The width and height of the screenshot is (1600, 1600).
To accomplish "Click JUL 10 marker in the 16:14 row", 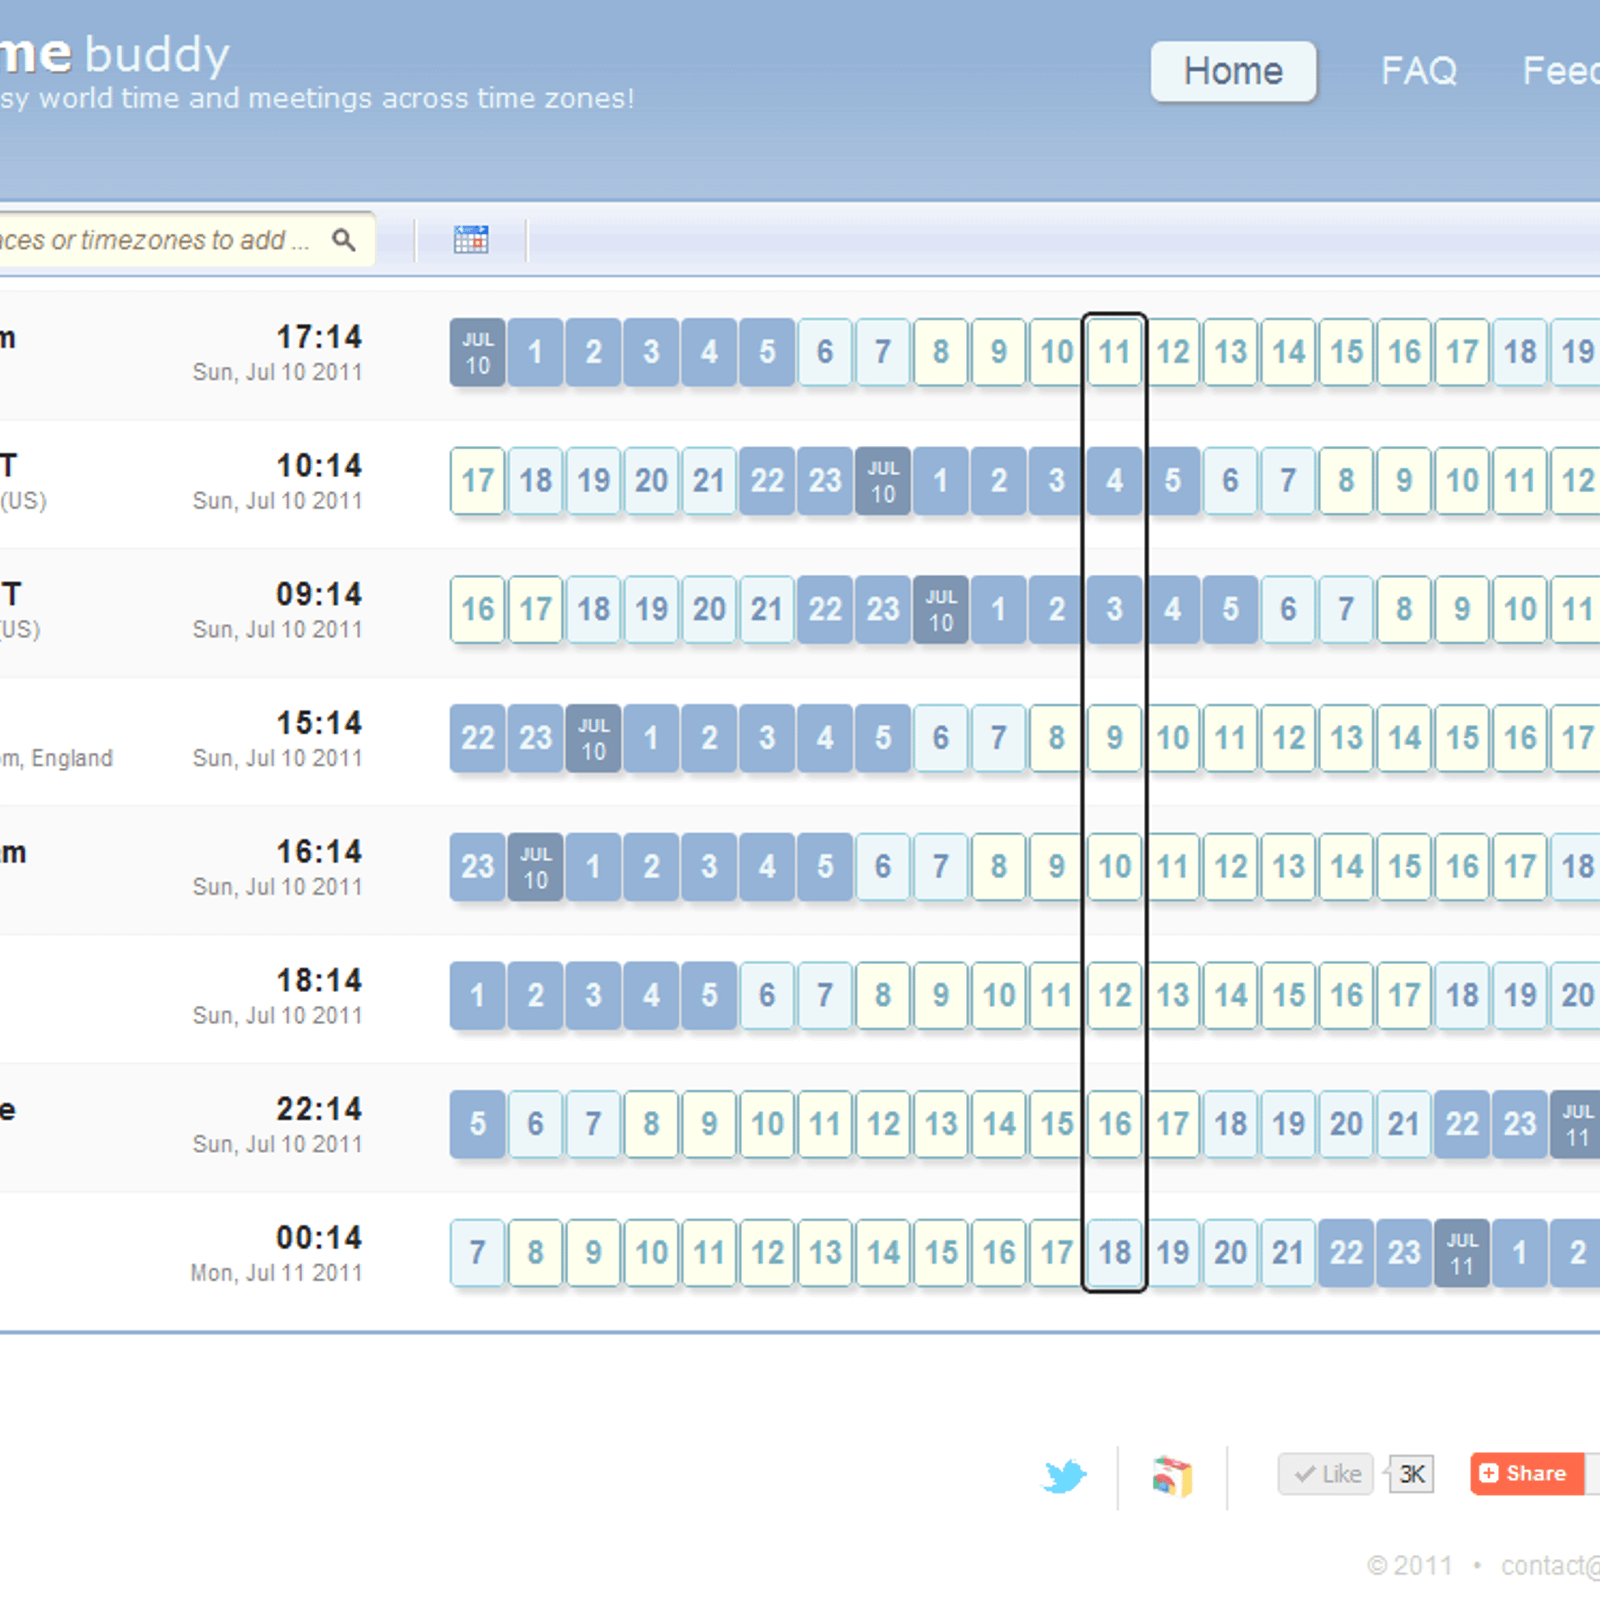I will [x=536, y=867].
